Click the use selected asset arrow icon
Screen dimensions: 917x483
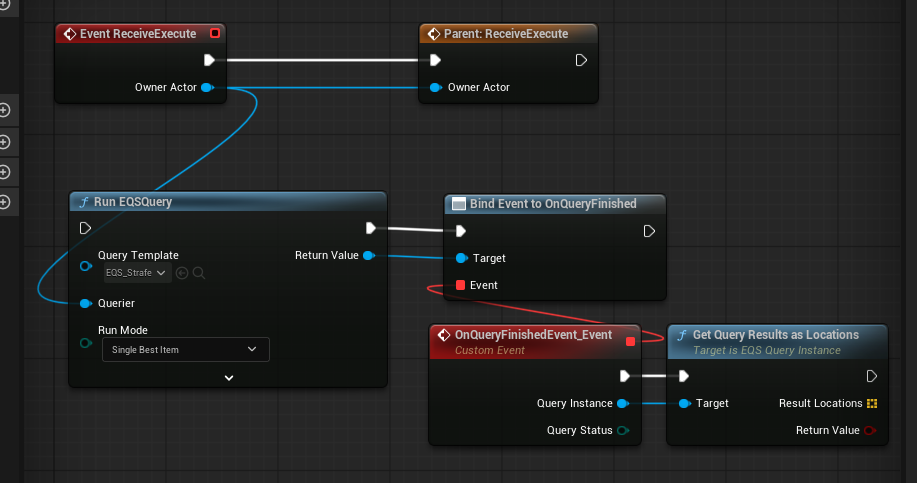tap(182, 273)
